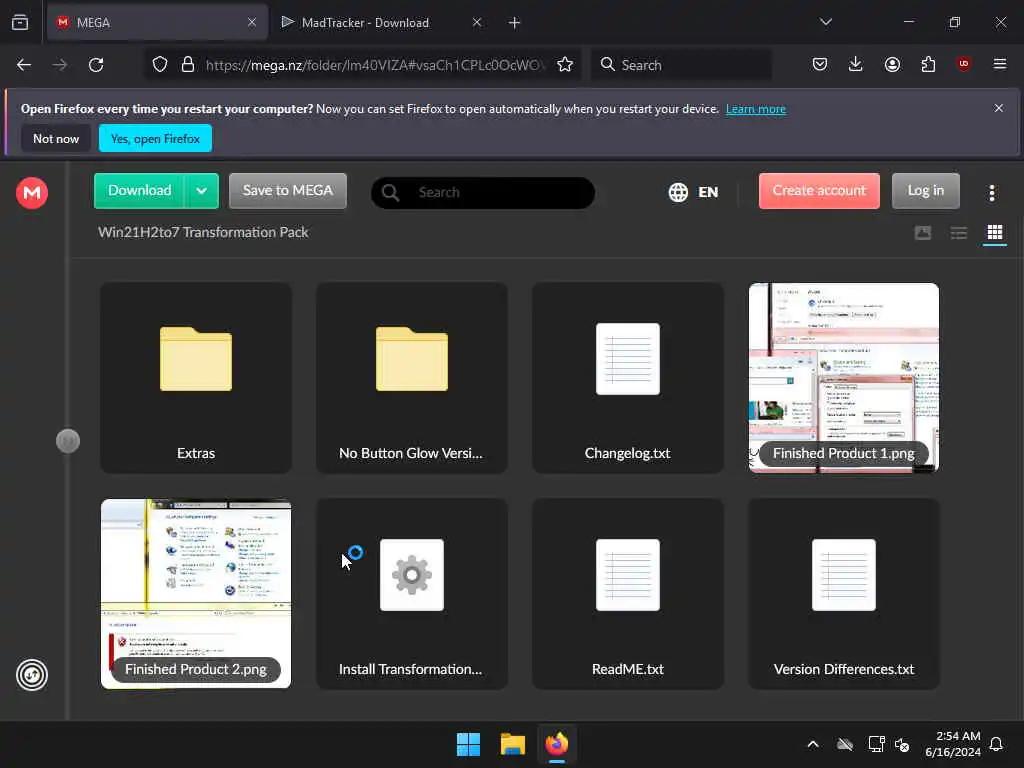
Task: Open the Firefox hamburger application menu
Action: (1000, 64)
